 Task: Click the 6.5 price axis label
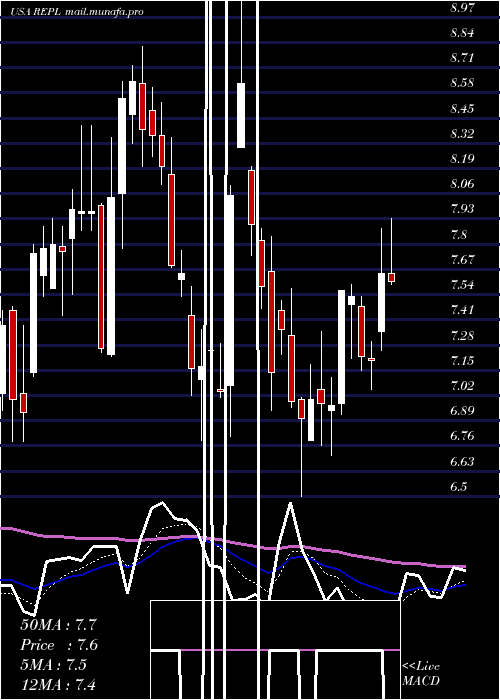[458, 486]
